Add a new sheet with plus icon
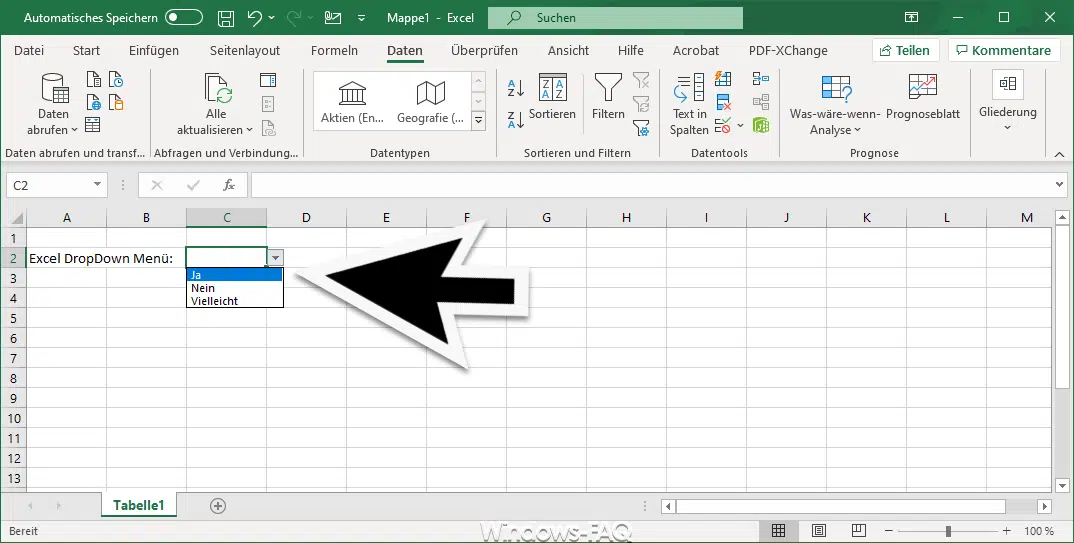The width and height of the screenshot is (1074, 543). pyautogui.click(x=218, y=506)
